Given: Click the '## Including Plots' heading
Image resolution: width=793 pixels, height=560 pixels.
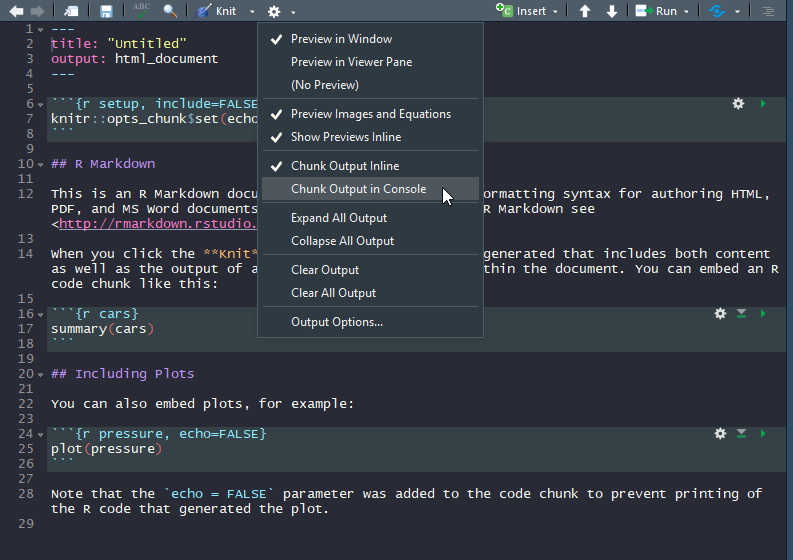Looking at the screenshot, I should click(122, 374).
